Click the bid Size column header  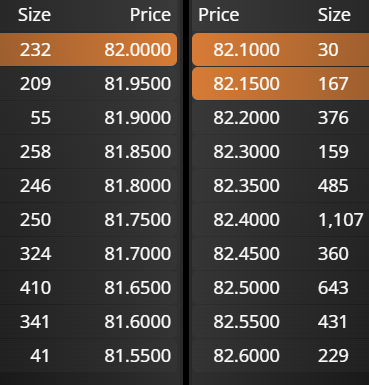click(x=34, y=15)
